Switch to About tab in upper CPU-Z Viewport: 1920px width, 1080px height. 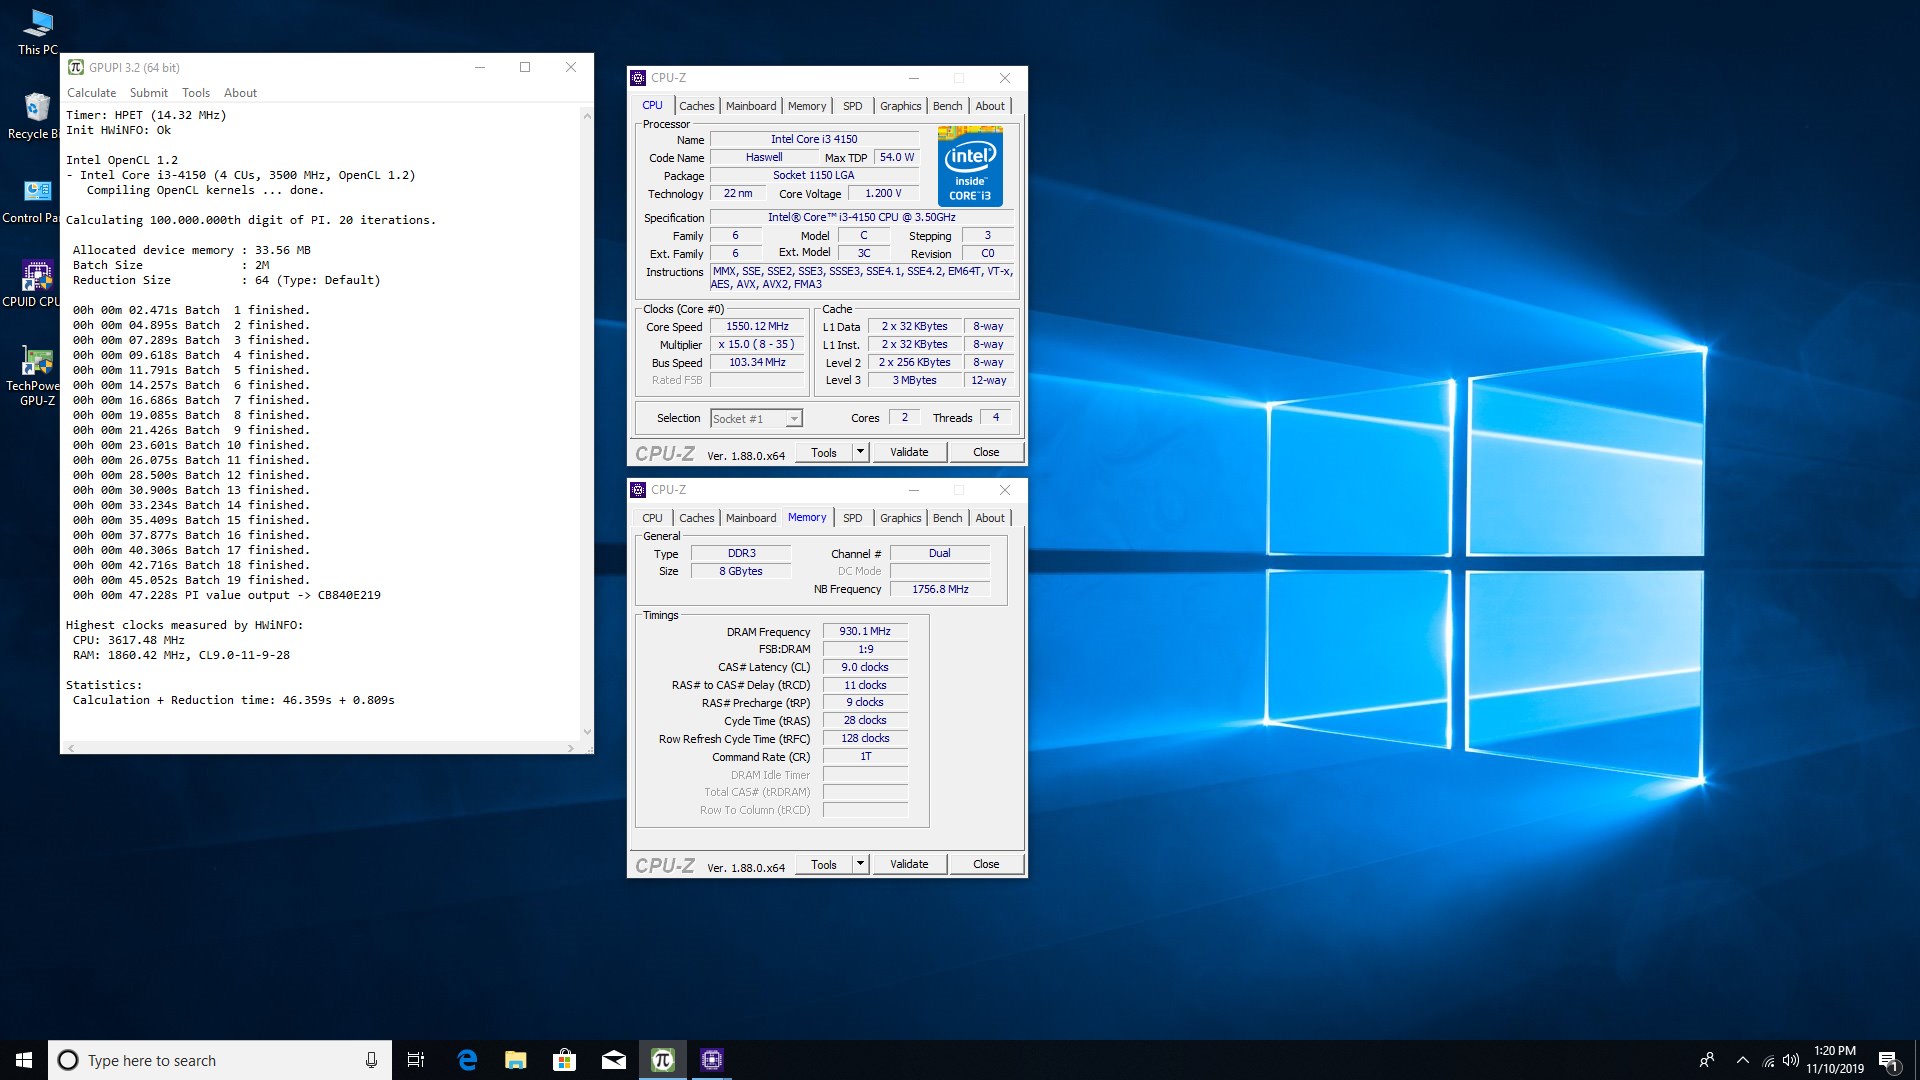(x=990, y=106)
